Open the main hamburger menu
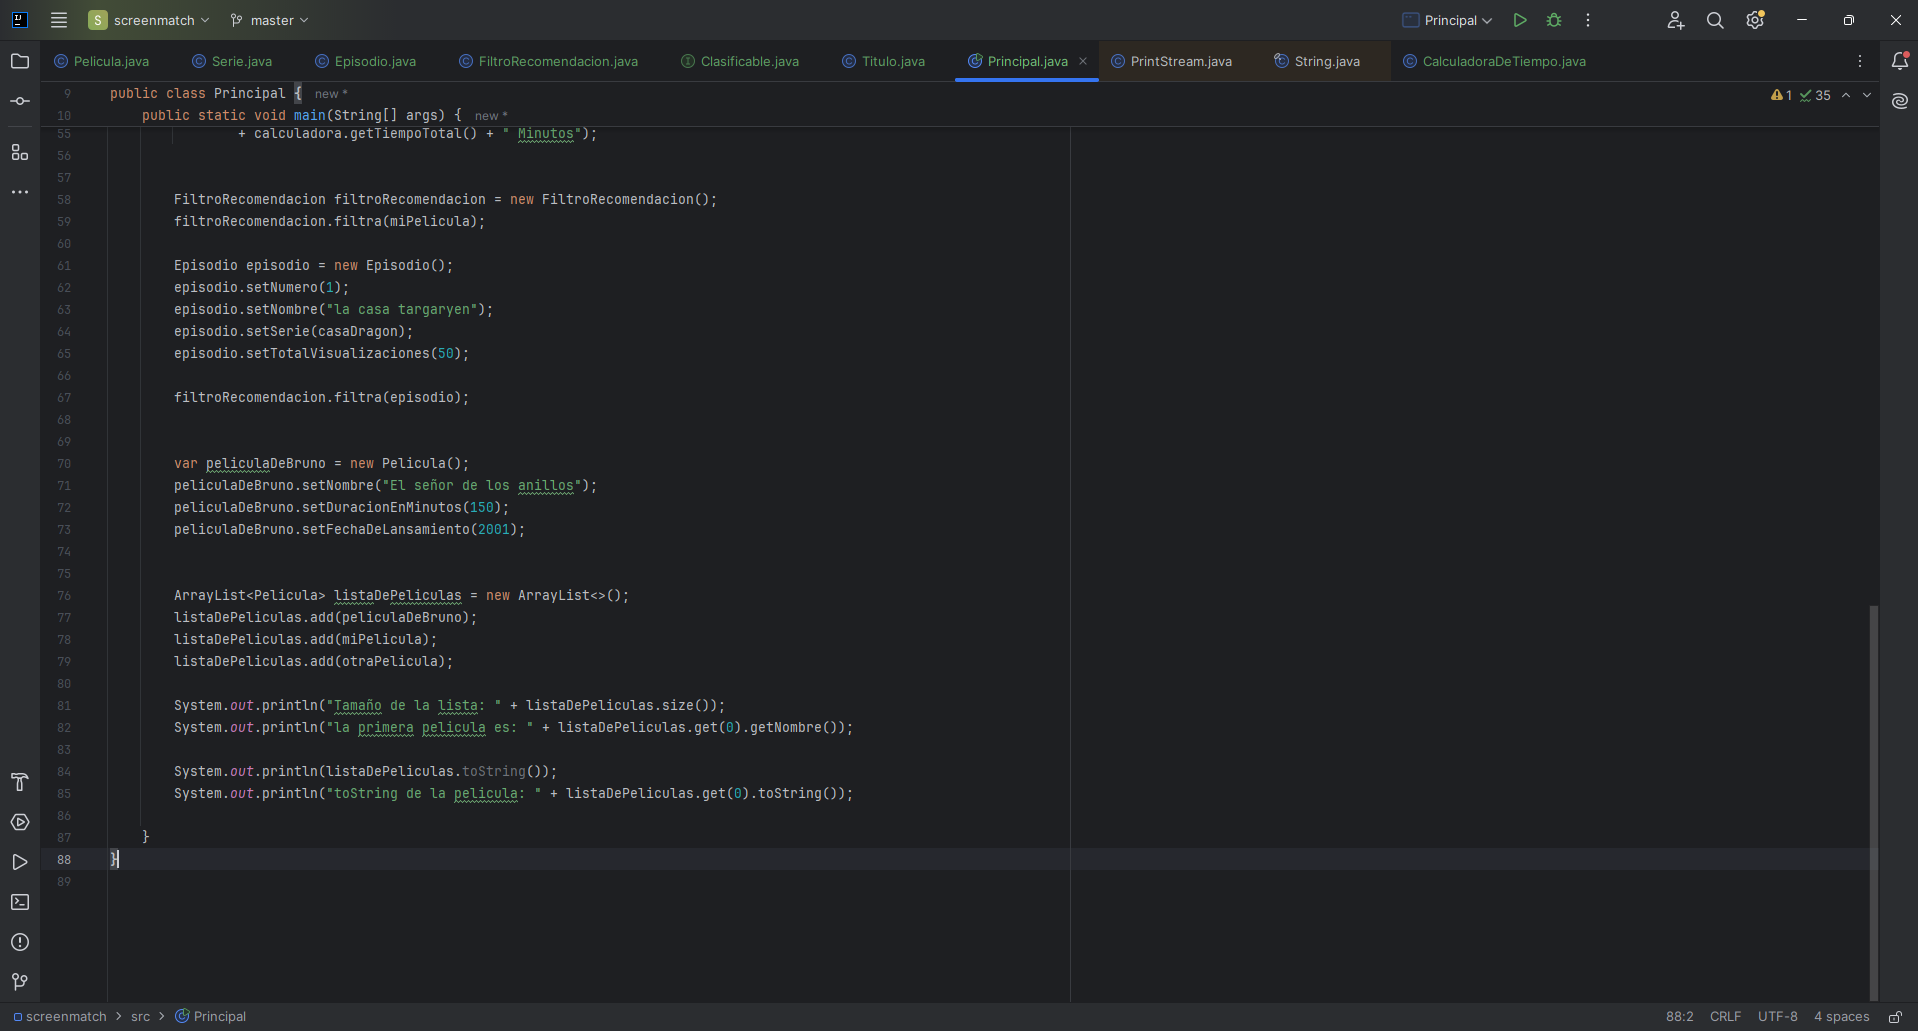The width and height of the screenshot is (1918, 1031). tap(59, 20)
